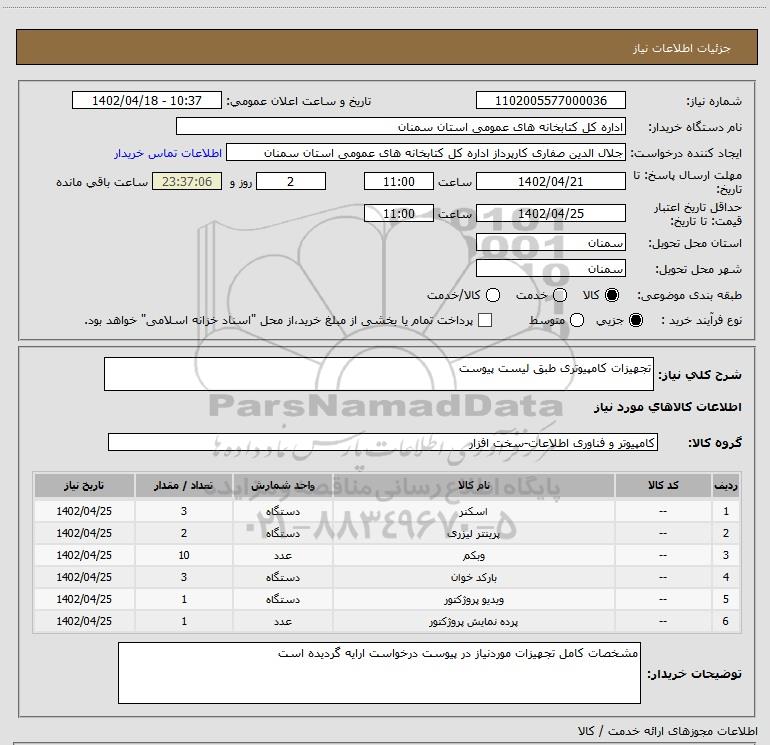
Task: Select the کالا radio button
Action: [612, 295]
